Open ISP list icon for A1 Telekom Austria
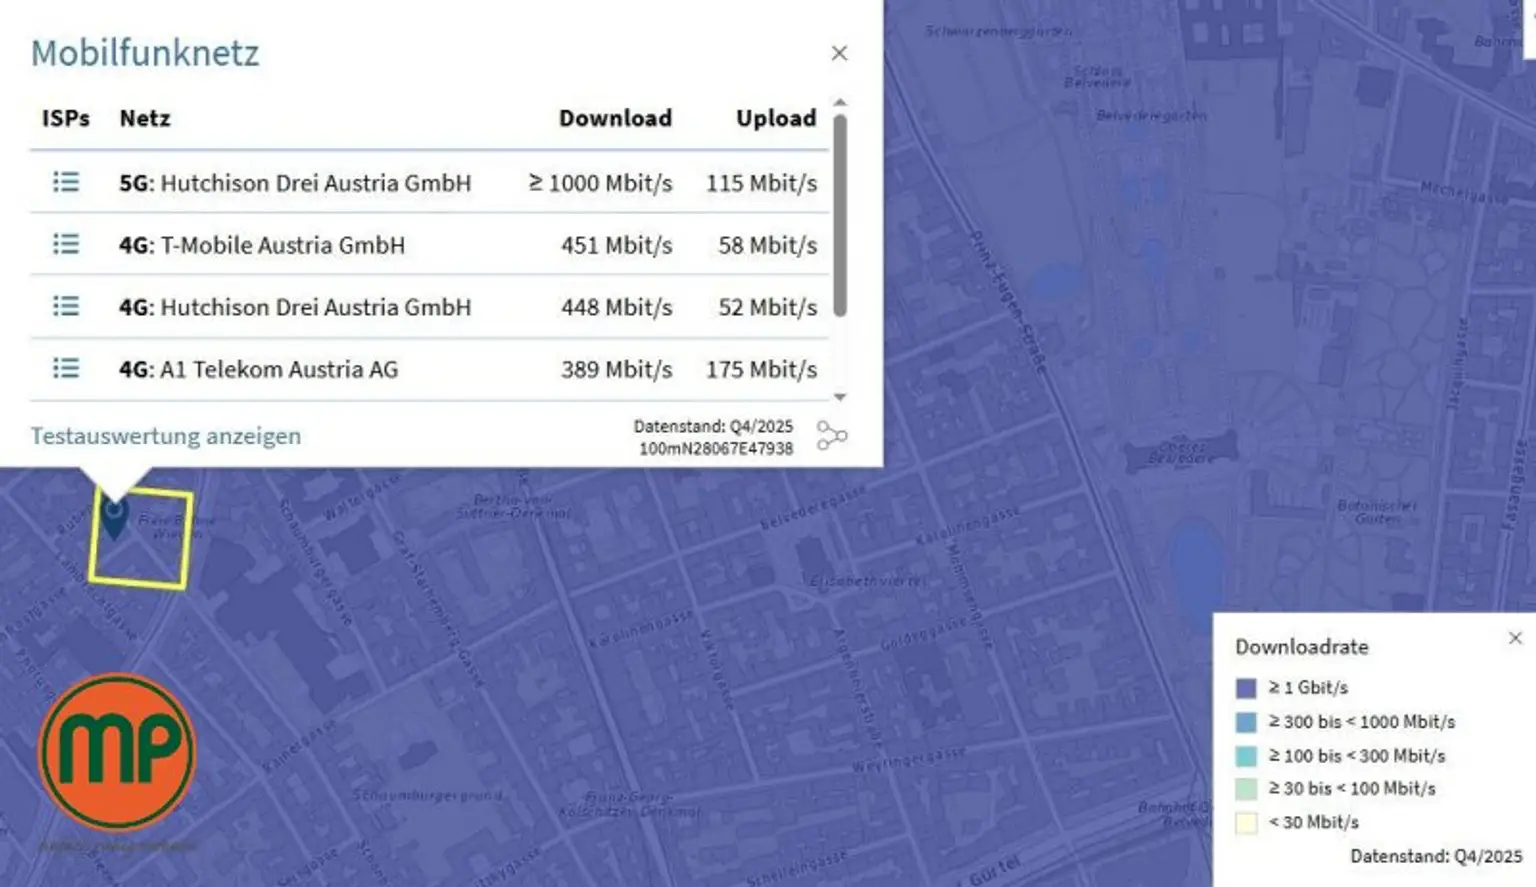Screen dimensions: 1536x887 [66, 368]
